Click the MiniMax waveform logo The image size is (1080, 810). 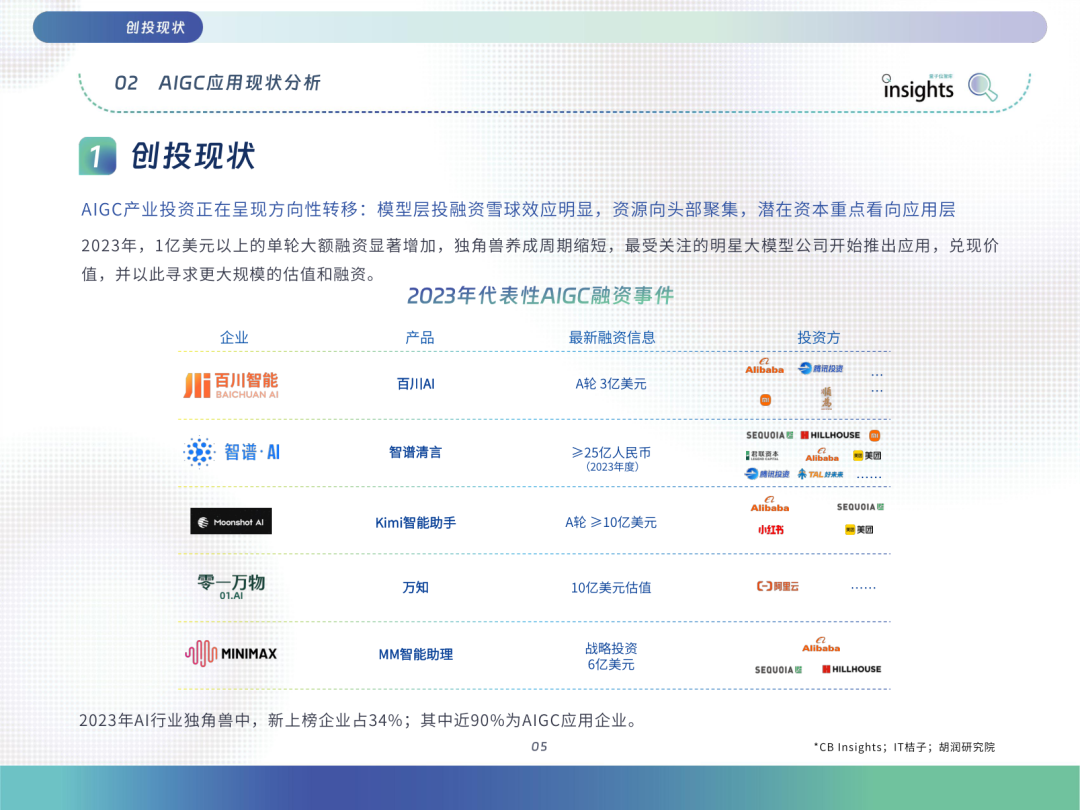231,653
